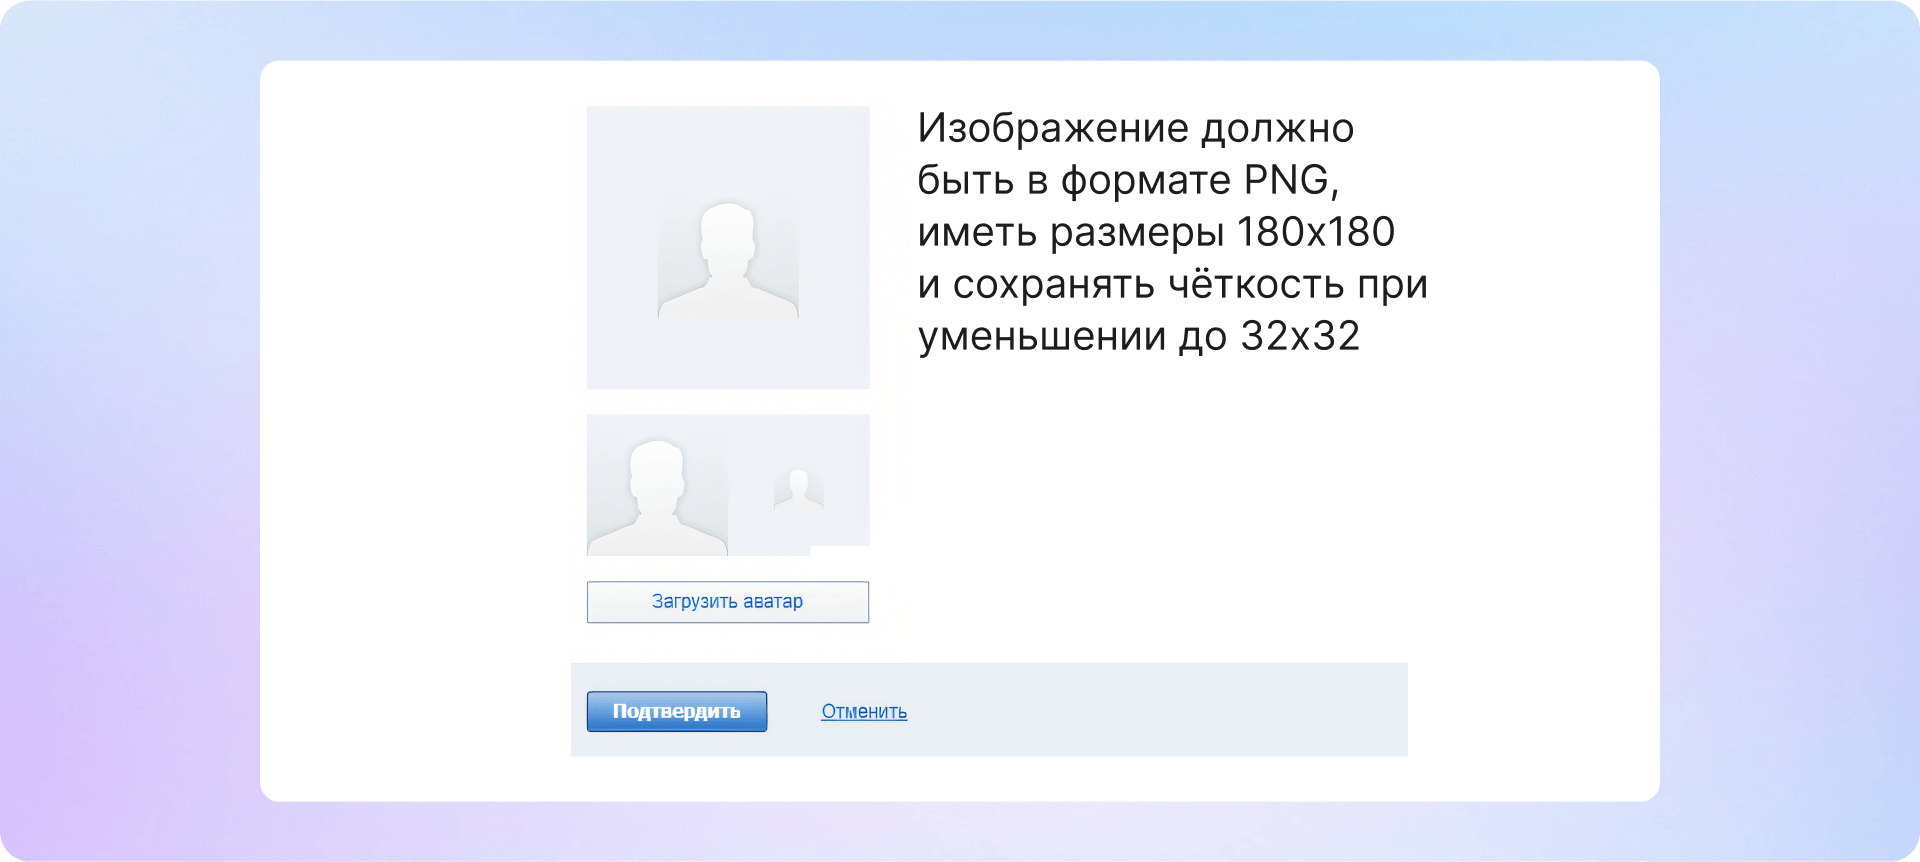Click the word "быть" in the instructions

[x=966, y=180]
